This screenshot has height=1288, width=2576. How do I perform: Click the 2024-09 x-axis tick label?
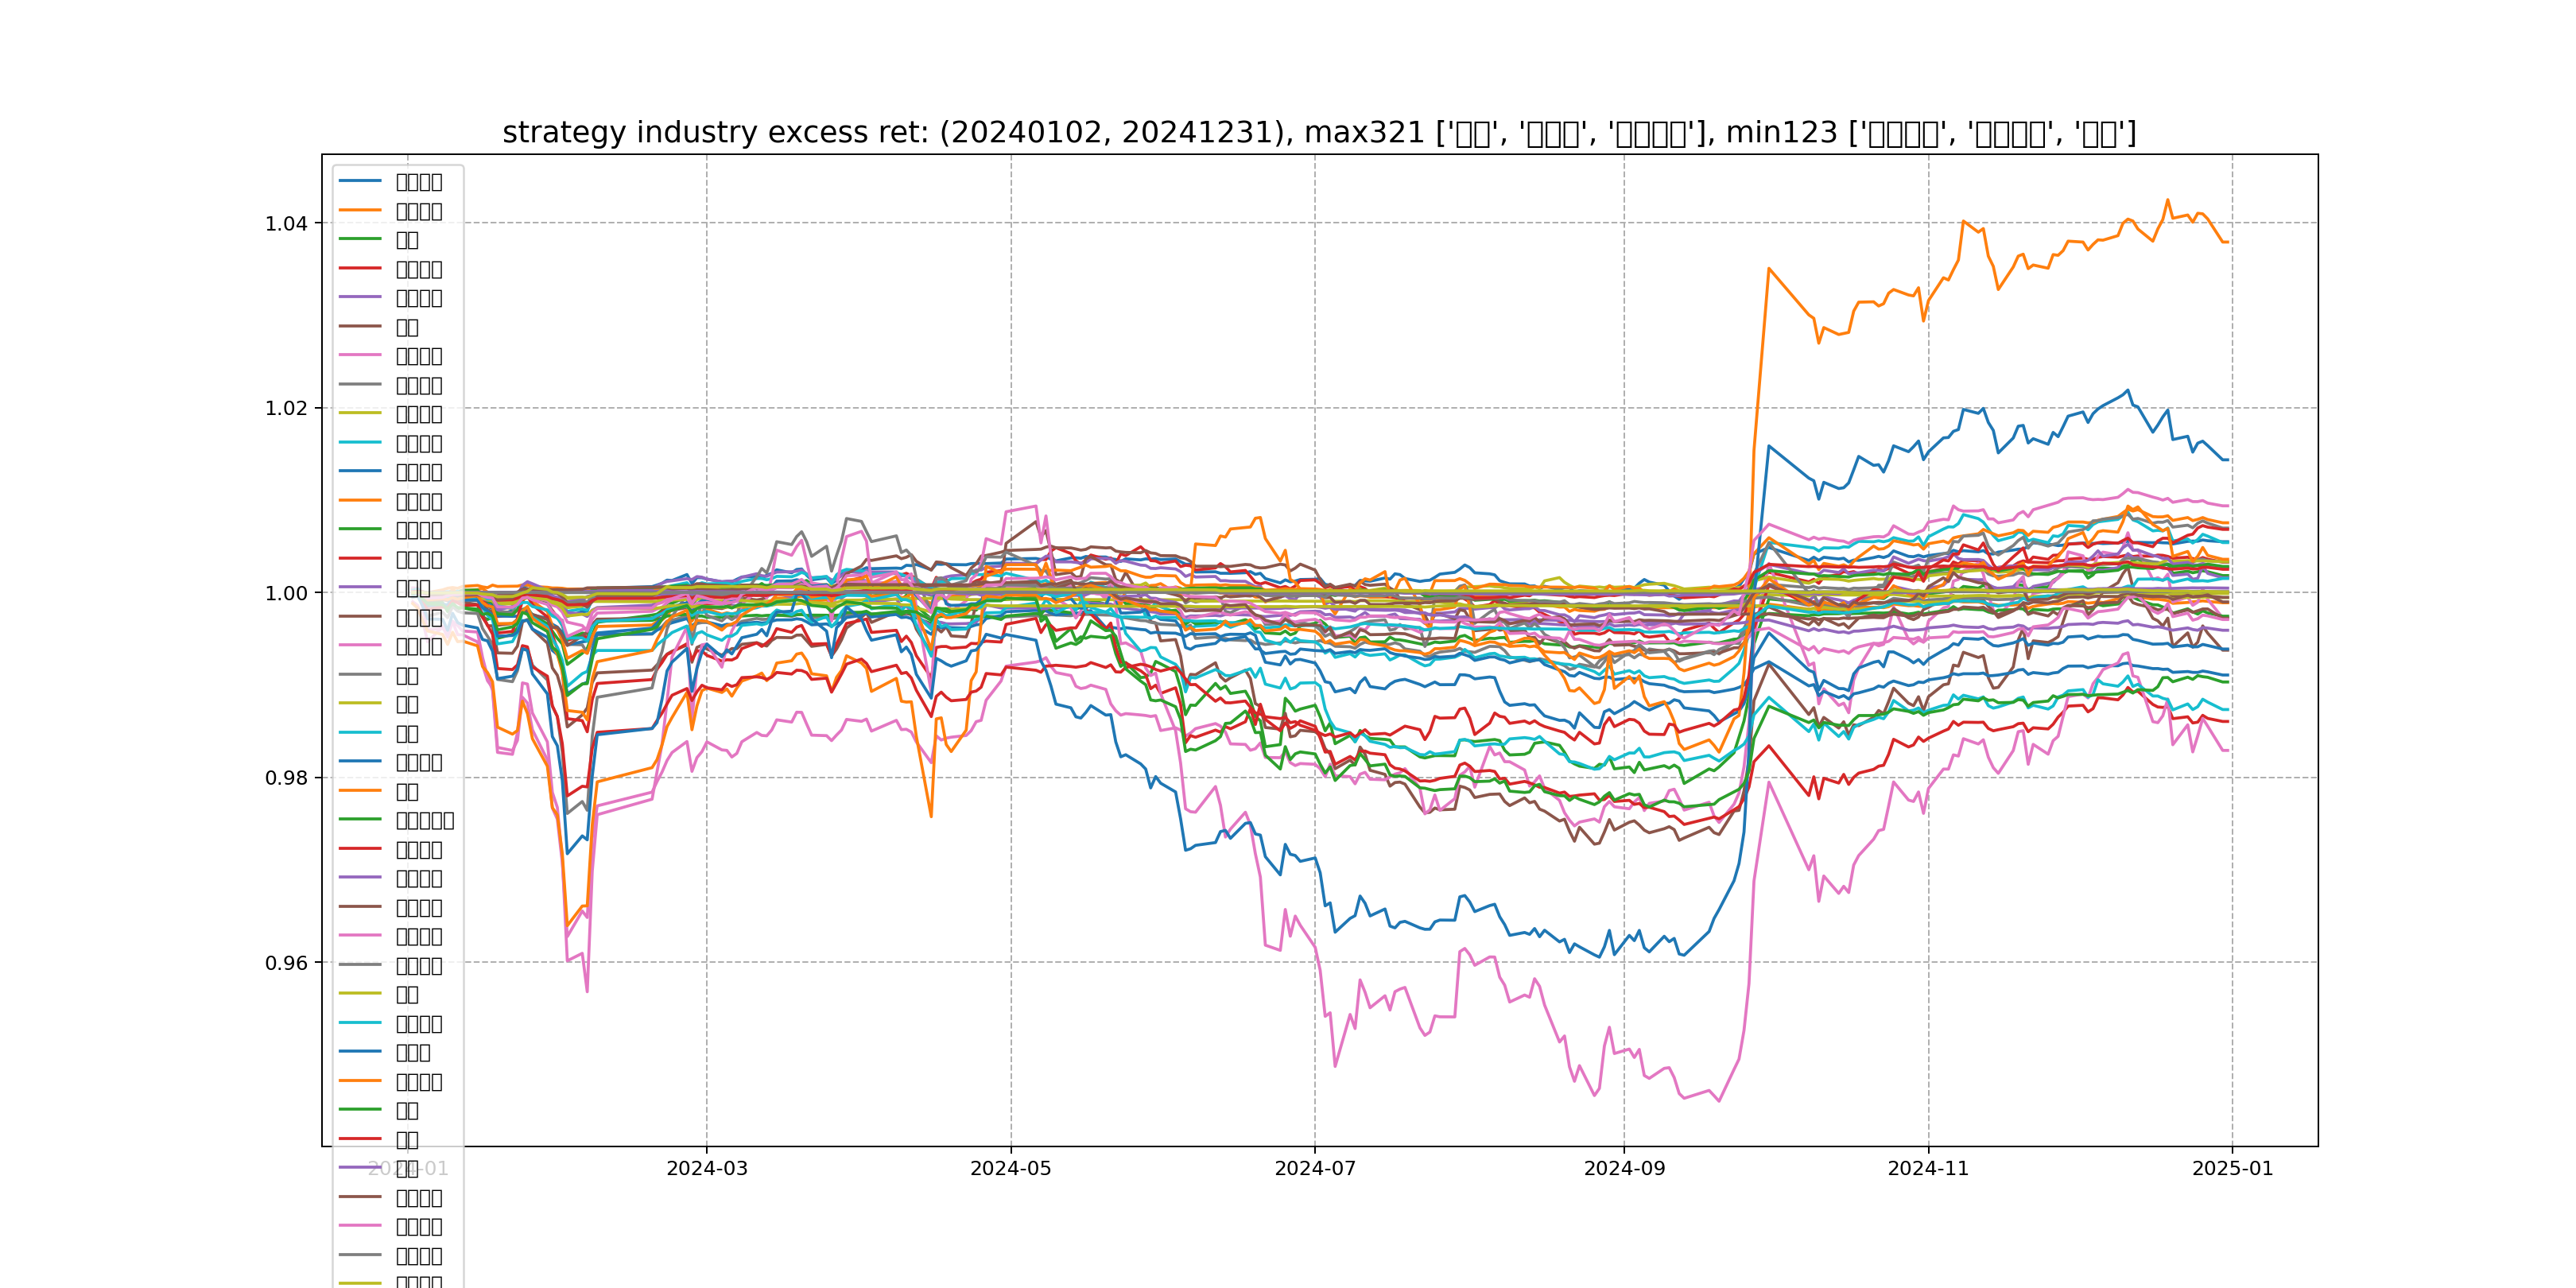click(1624, 1168)
